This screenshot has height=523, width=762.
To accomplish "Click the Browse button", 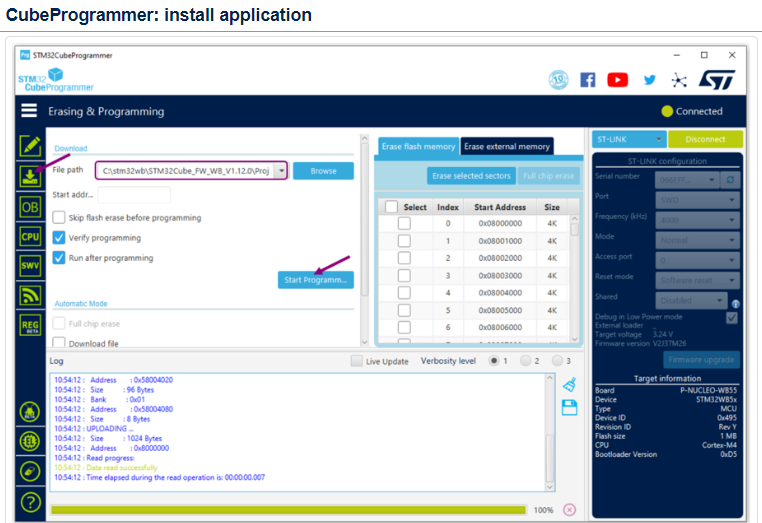I will coord(323,171).
